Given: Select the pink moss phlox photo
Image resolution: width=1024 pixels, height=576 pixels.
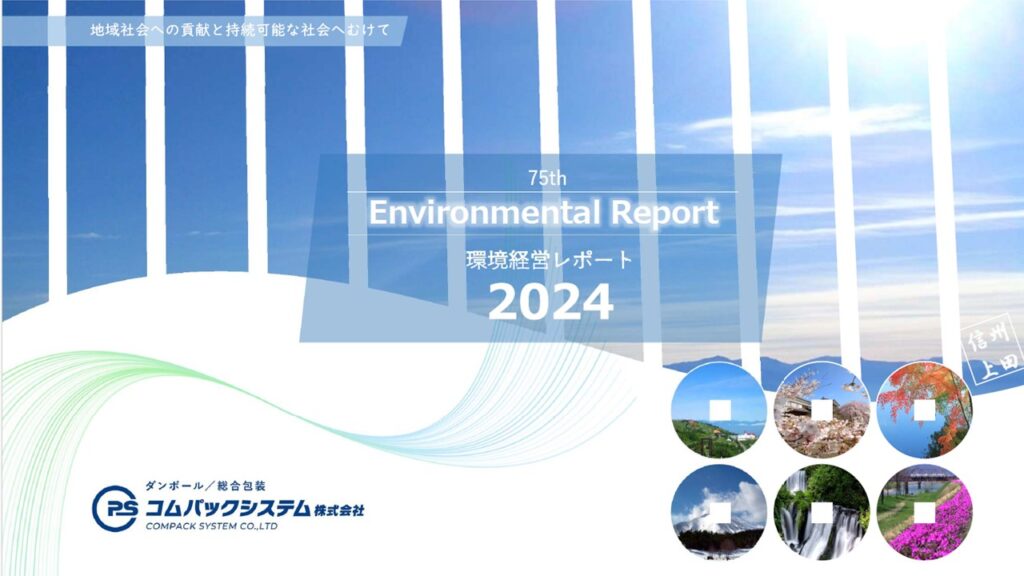Looking at the screenshot, I should pyautogui.click(x=924, y=512).
